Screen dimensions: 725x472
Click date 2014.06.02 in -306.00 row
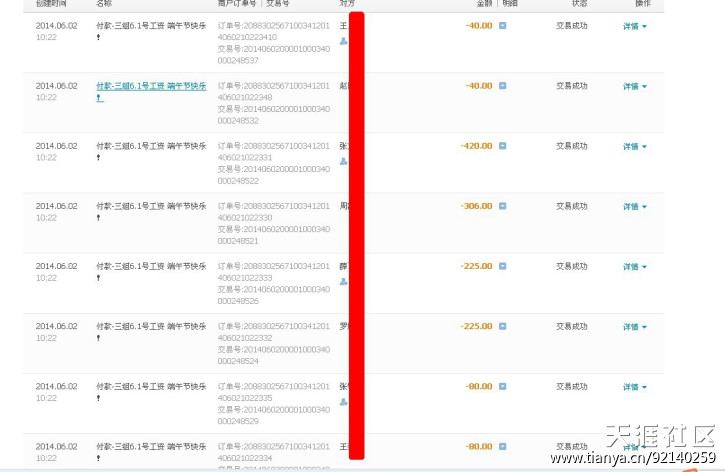click(56, 206)
